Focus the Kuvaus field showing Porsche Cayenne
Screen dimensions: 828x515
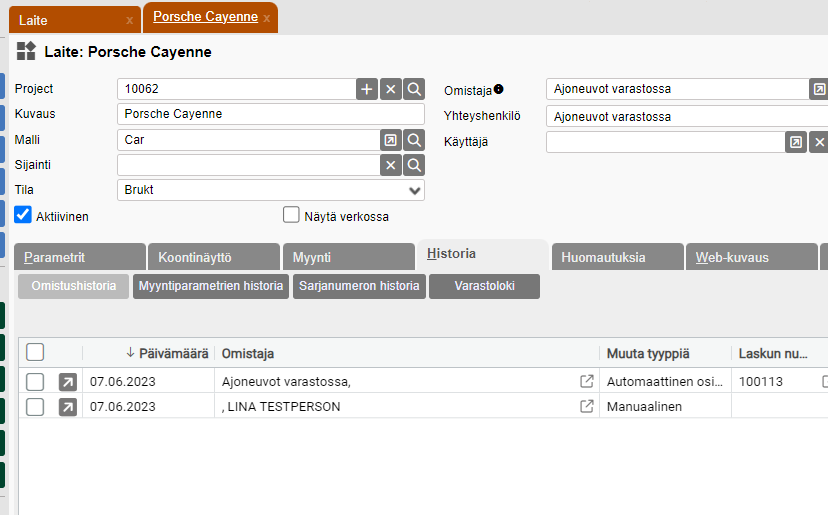[271, 114]
